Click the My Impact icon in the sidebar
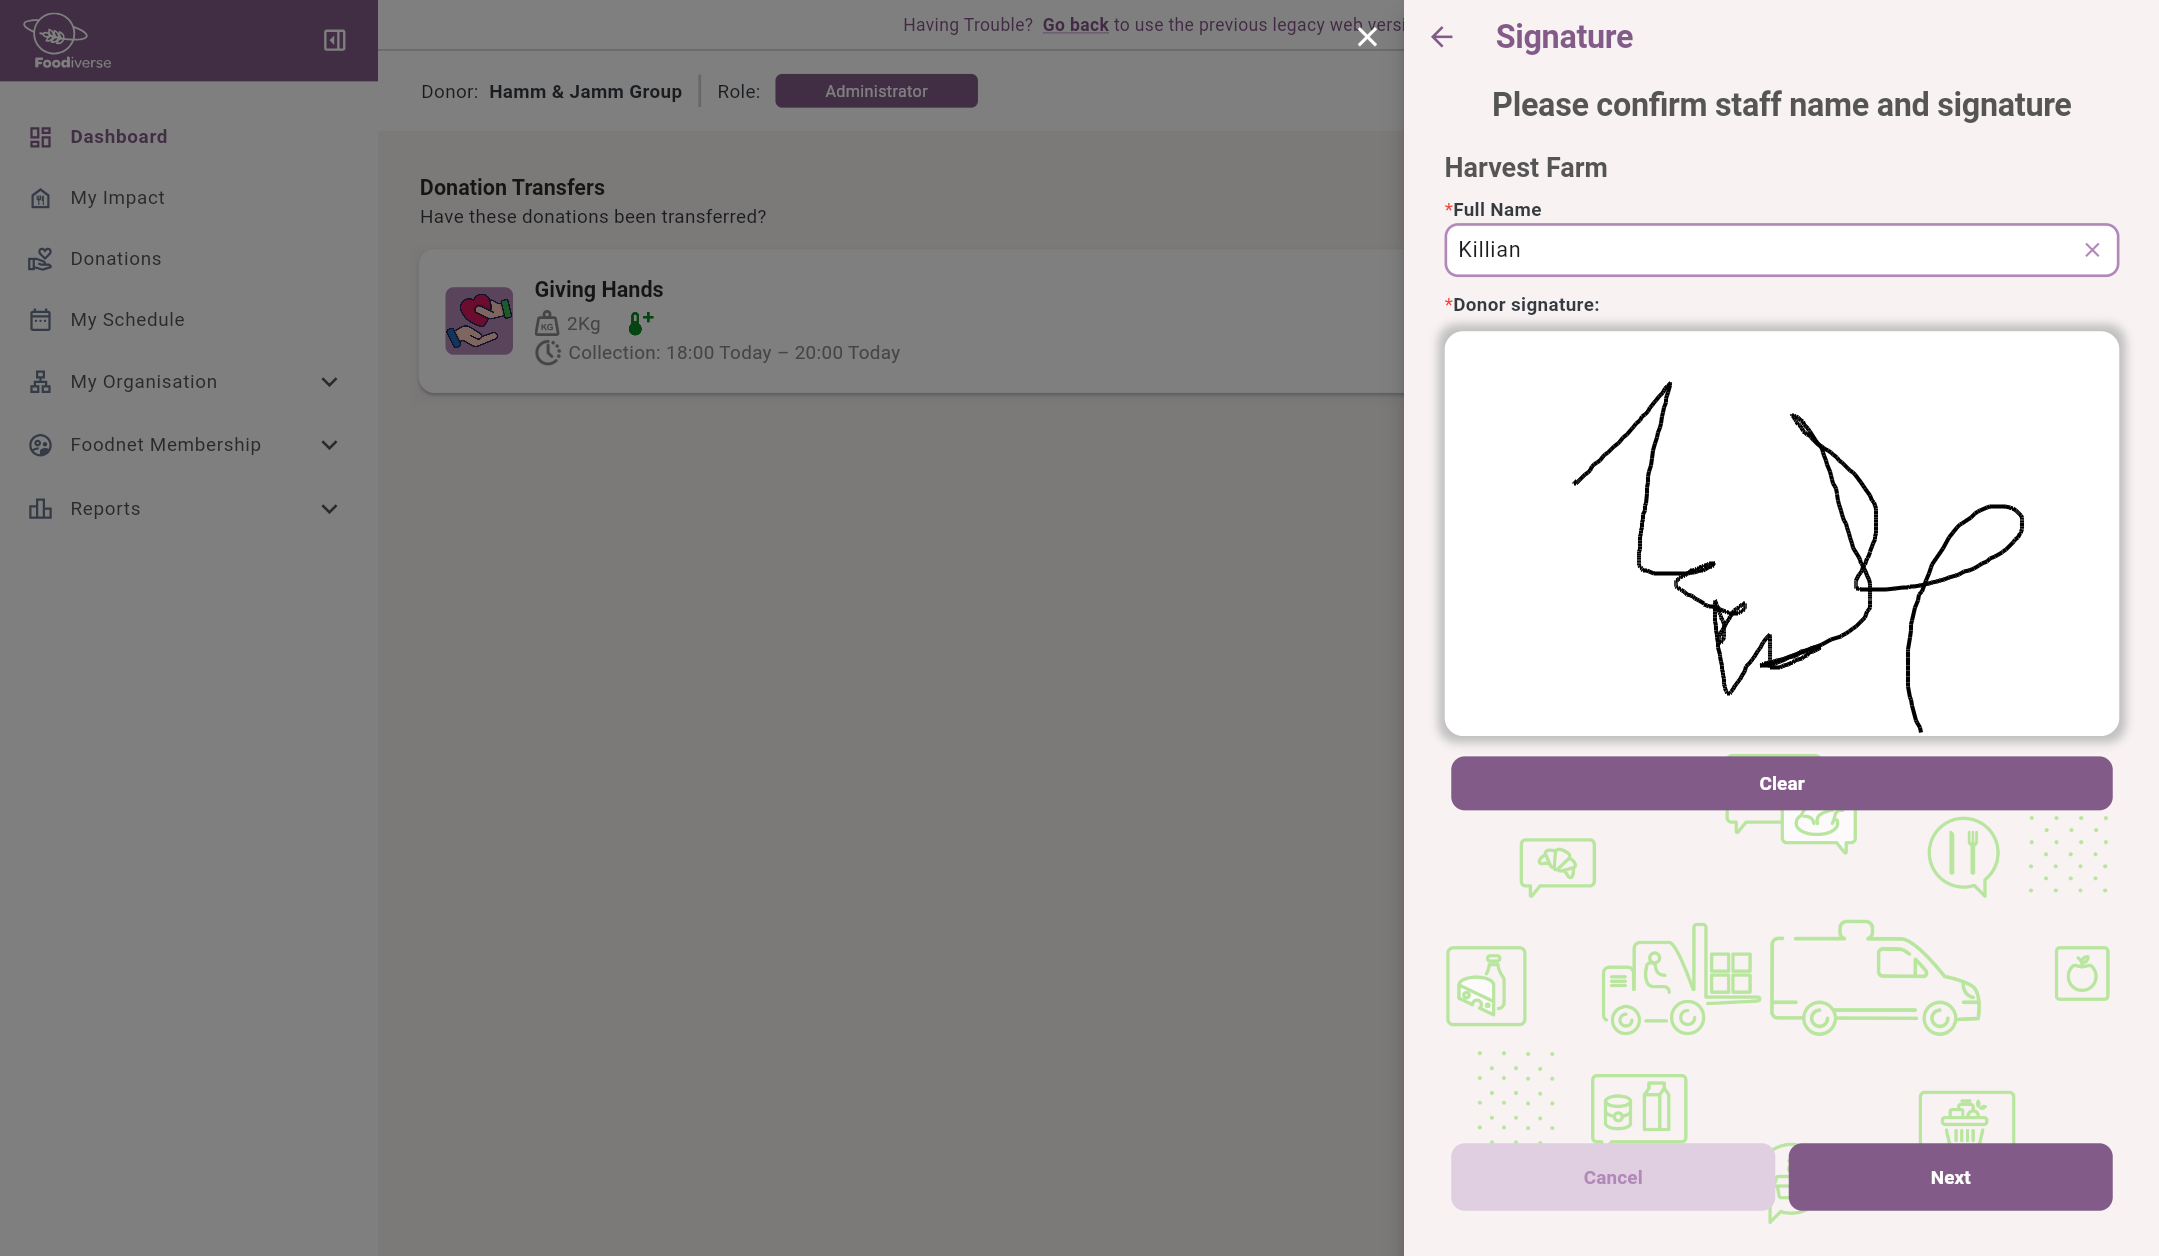 [x=40, y=198]
